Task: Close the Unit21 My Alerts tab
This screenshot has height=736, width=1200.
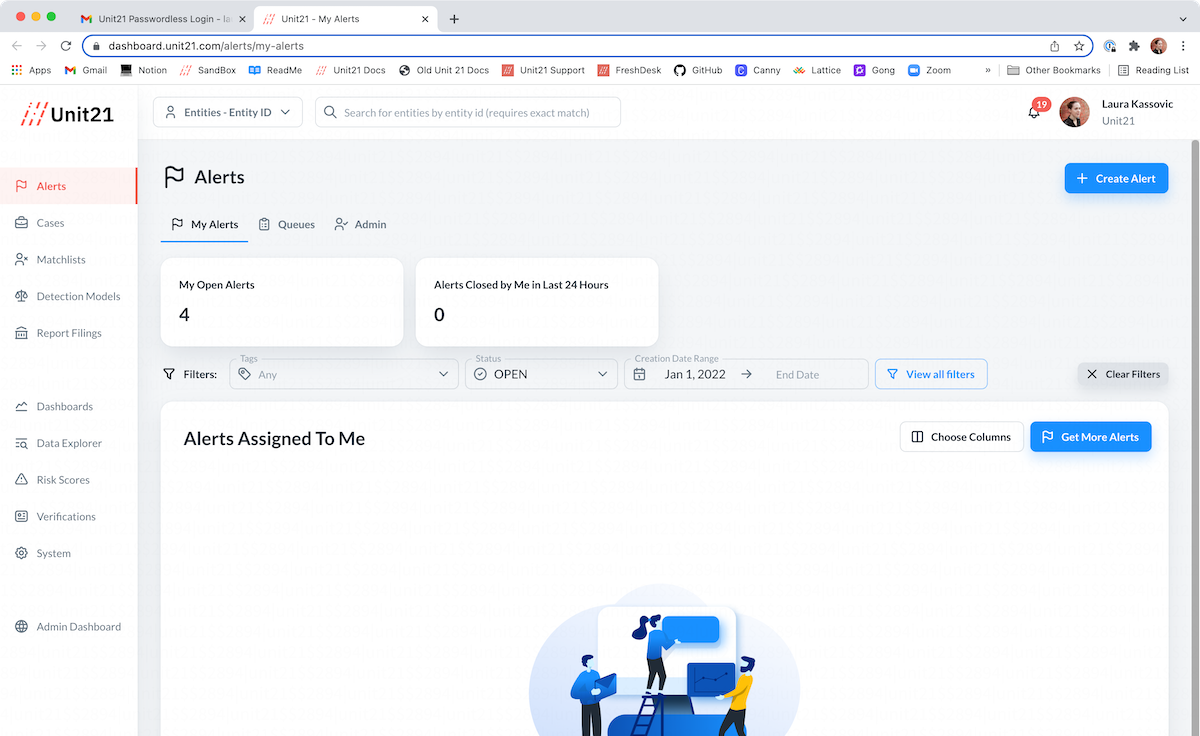Action: [425, 19]
